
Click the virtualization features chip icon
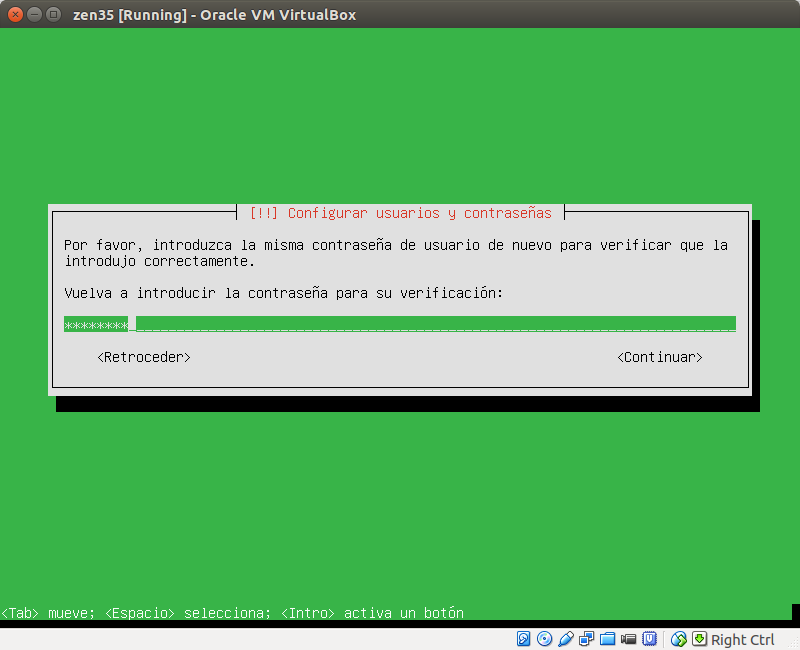[x=650, y=639]
